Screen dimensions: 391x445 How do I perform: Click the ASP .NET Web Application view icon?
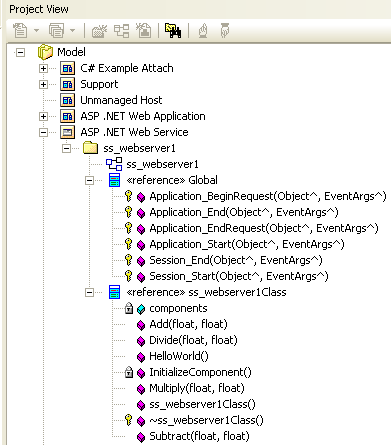click(x=67, y=116)
